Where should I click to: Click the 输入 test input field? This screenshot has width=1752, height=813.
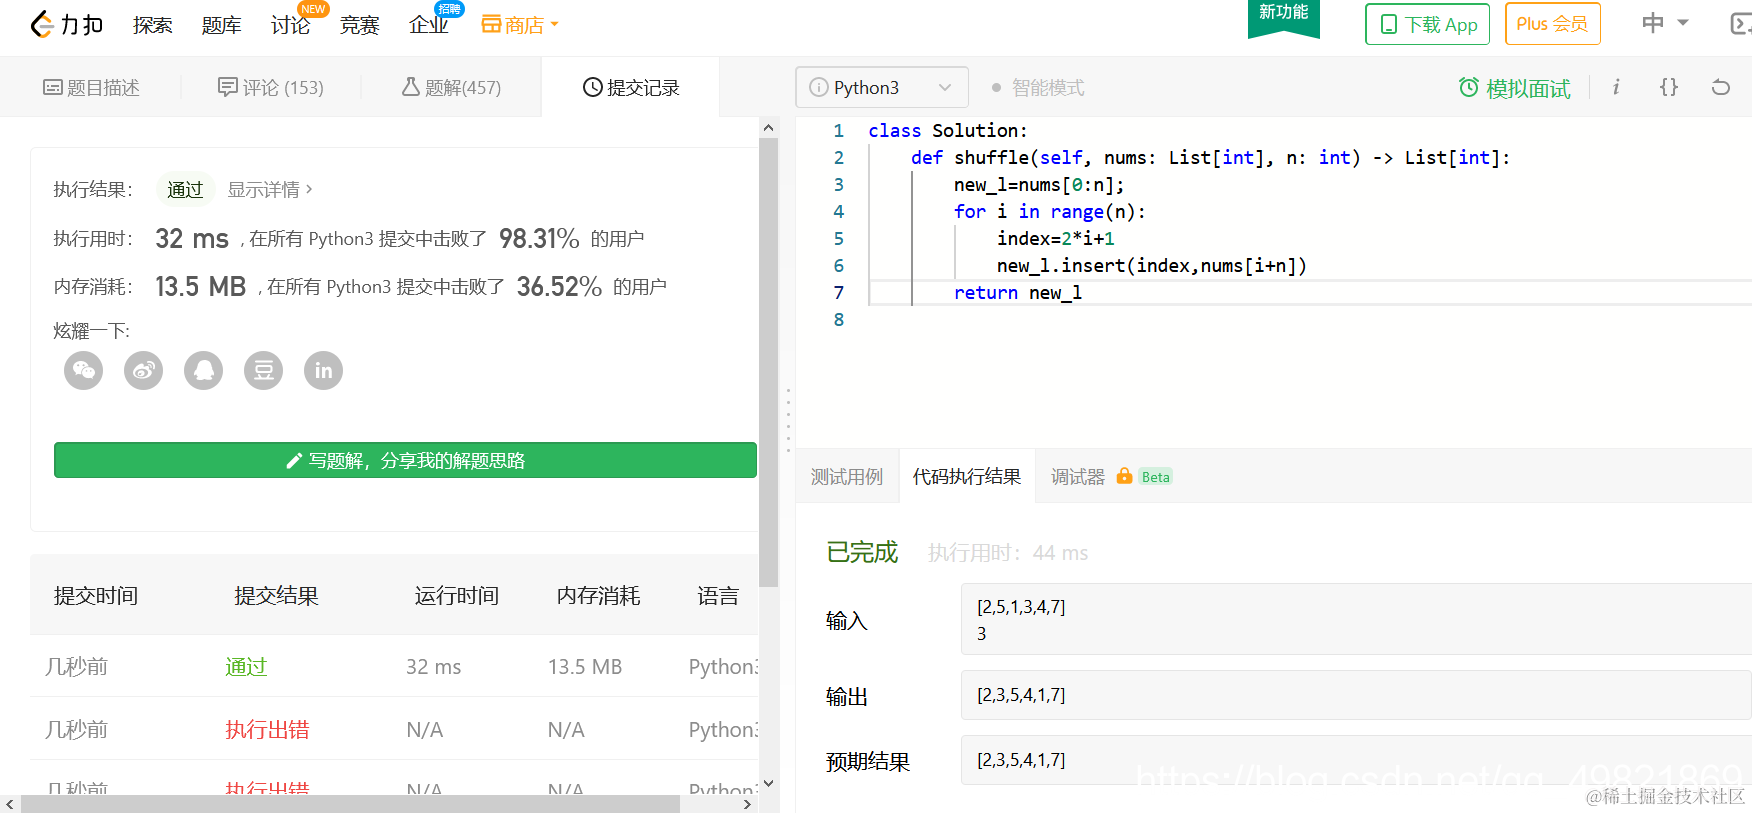[x=1356, y=619]
